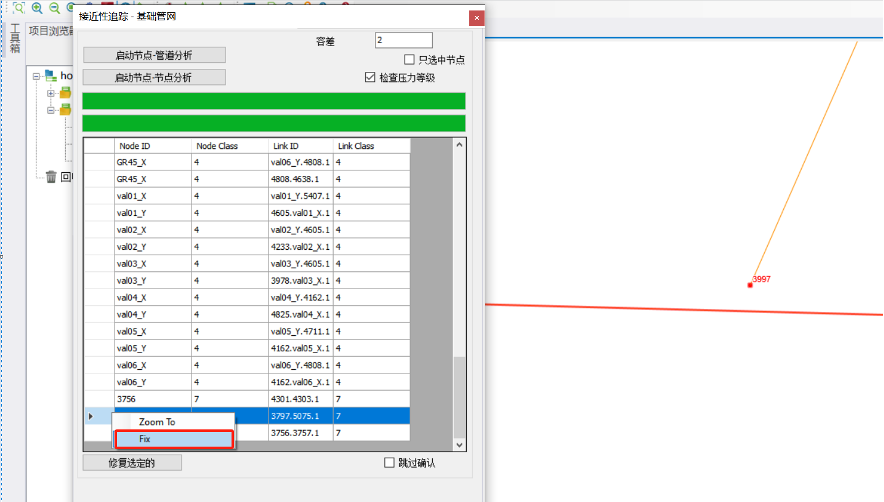Click the red node marker 3997 on map
The width and height of the screenshot is (884, 502).
750,285
